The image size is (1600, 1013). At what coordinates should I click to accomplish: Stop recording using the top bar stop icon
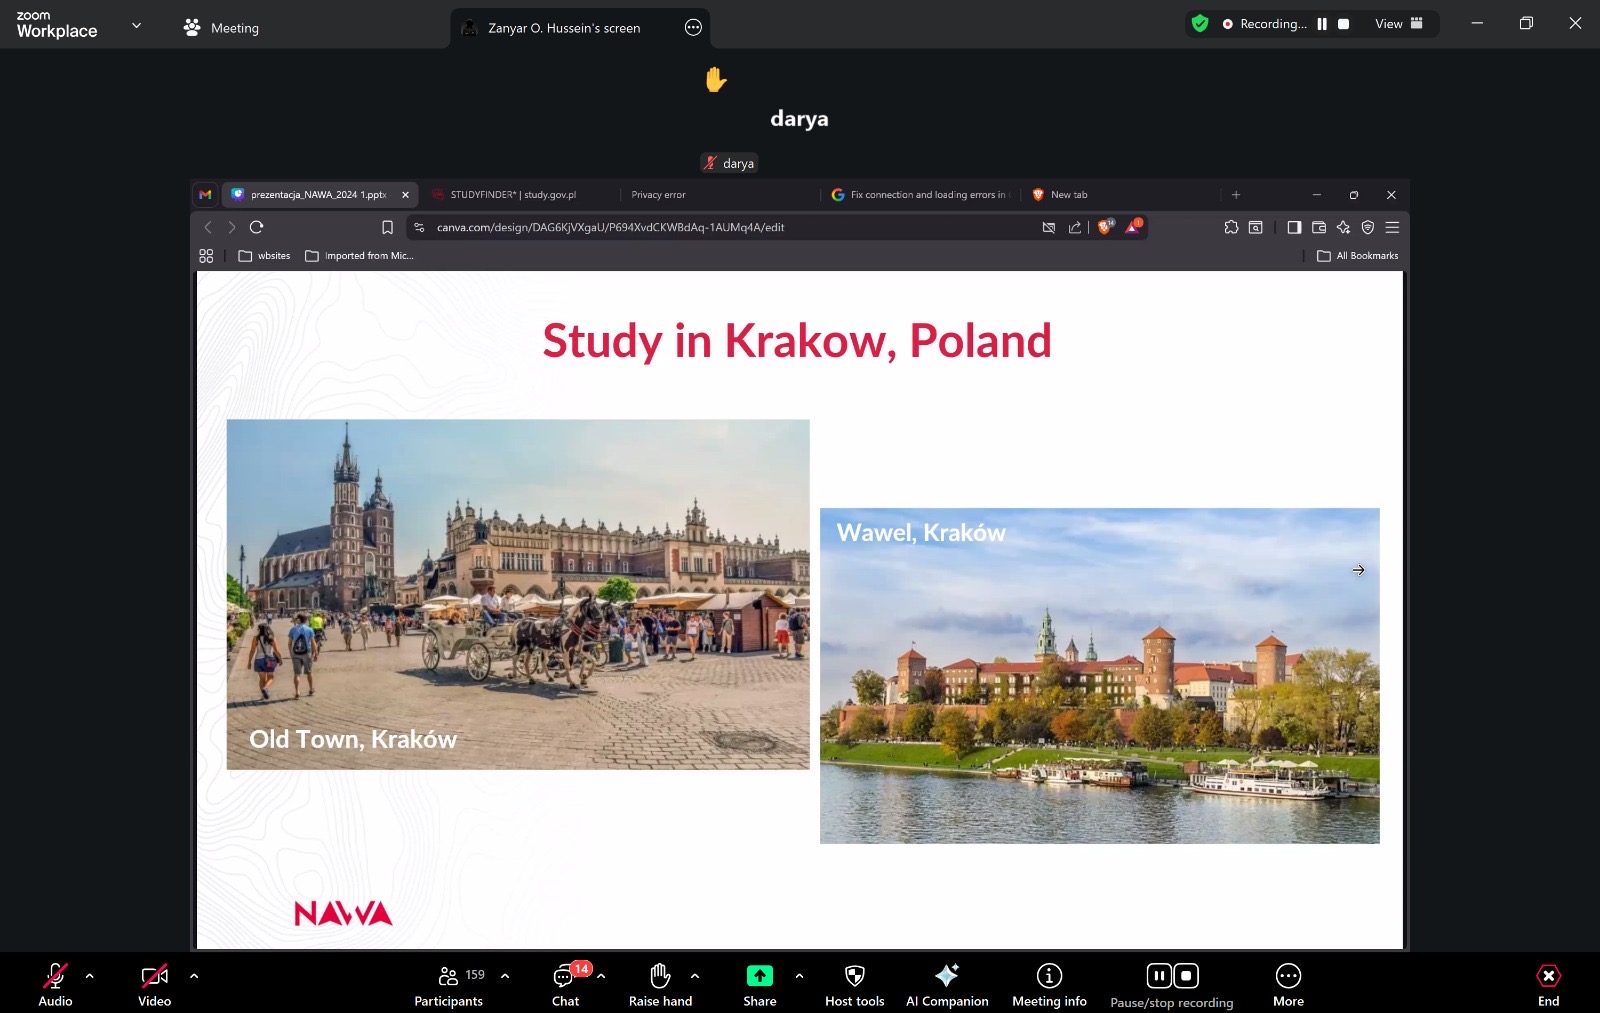(1344, 24)
